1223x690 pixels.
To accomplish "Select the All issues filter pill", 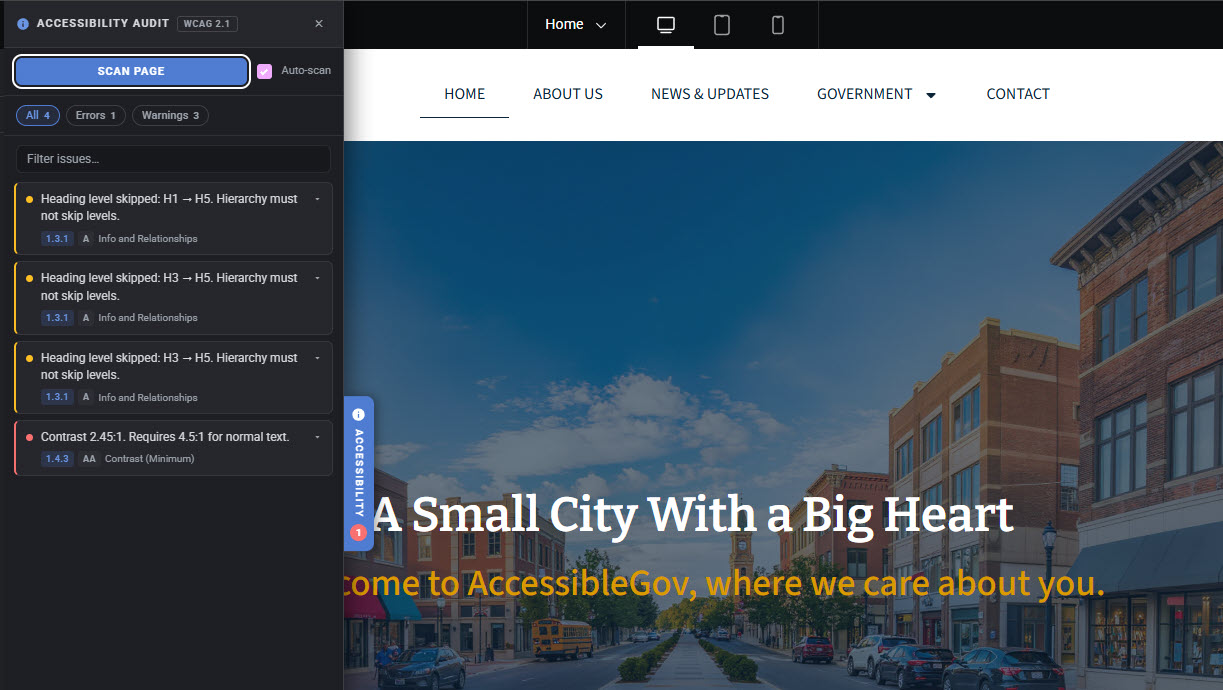I will click(x=38, y=116).
